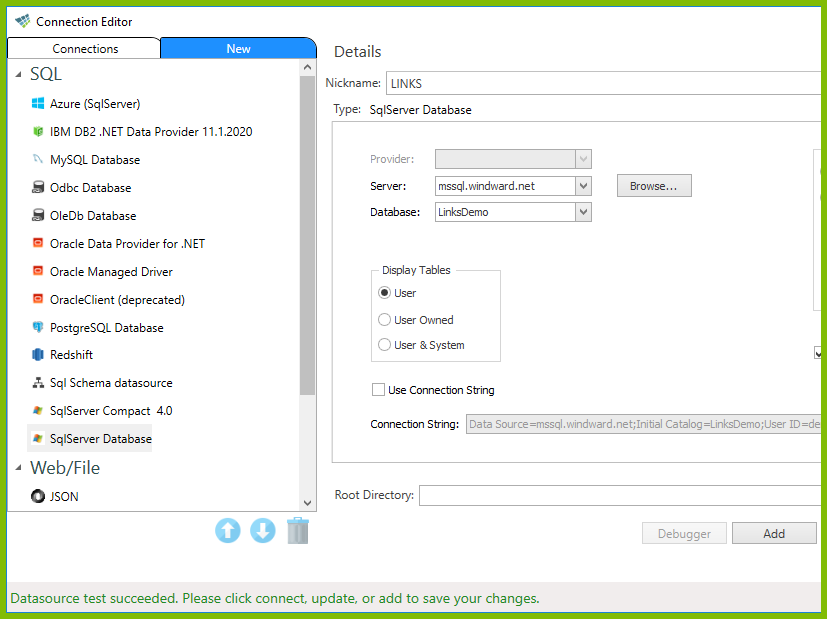The height and width of the screenshot is (619, 827).
Task: Click the Nickname field containing LINKS
Action: (603, 83)
